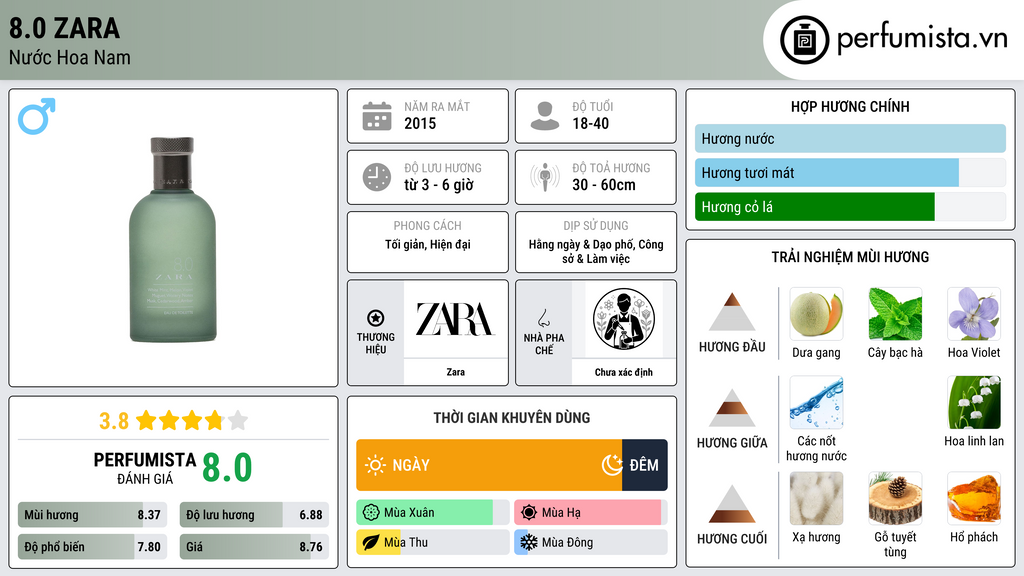Click the Nước Hoa Nam subtitle
1024x576 pixels.
pyautogui.click(x=69, y=57)
